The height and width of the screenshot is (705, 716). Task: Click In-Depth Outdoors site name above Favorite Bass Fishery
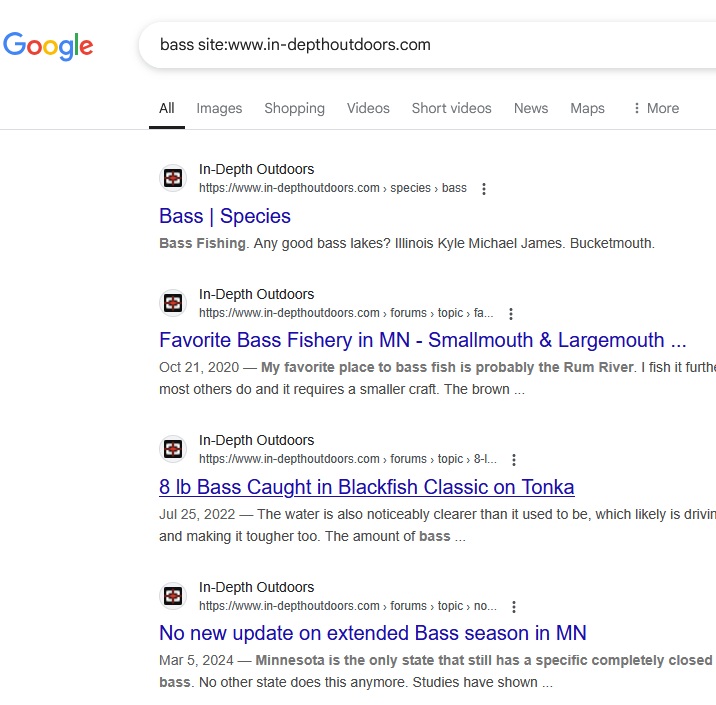pos(257,295)
